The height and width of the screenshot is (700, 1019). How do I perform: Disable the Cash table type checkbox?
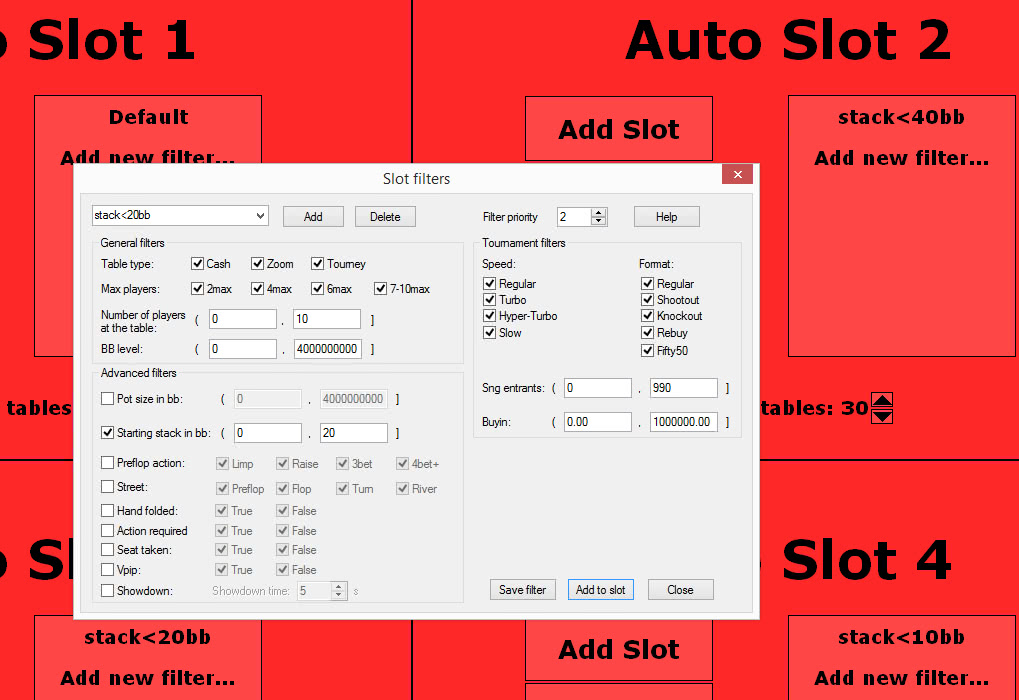pyautogui.click(x=196, y=263)
